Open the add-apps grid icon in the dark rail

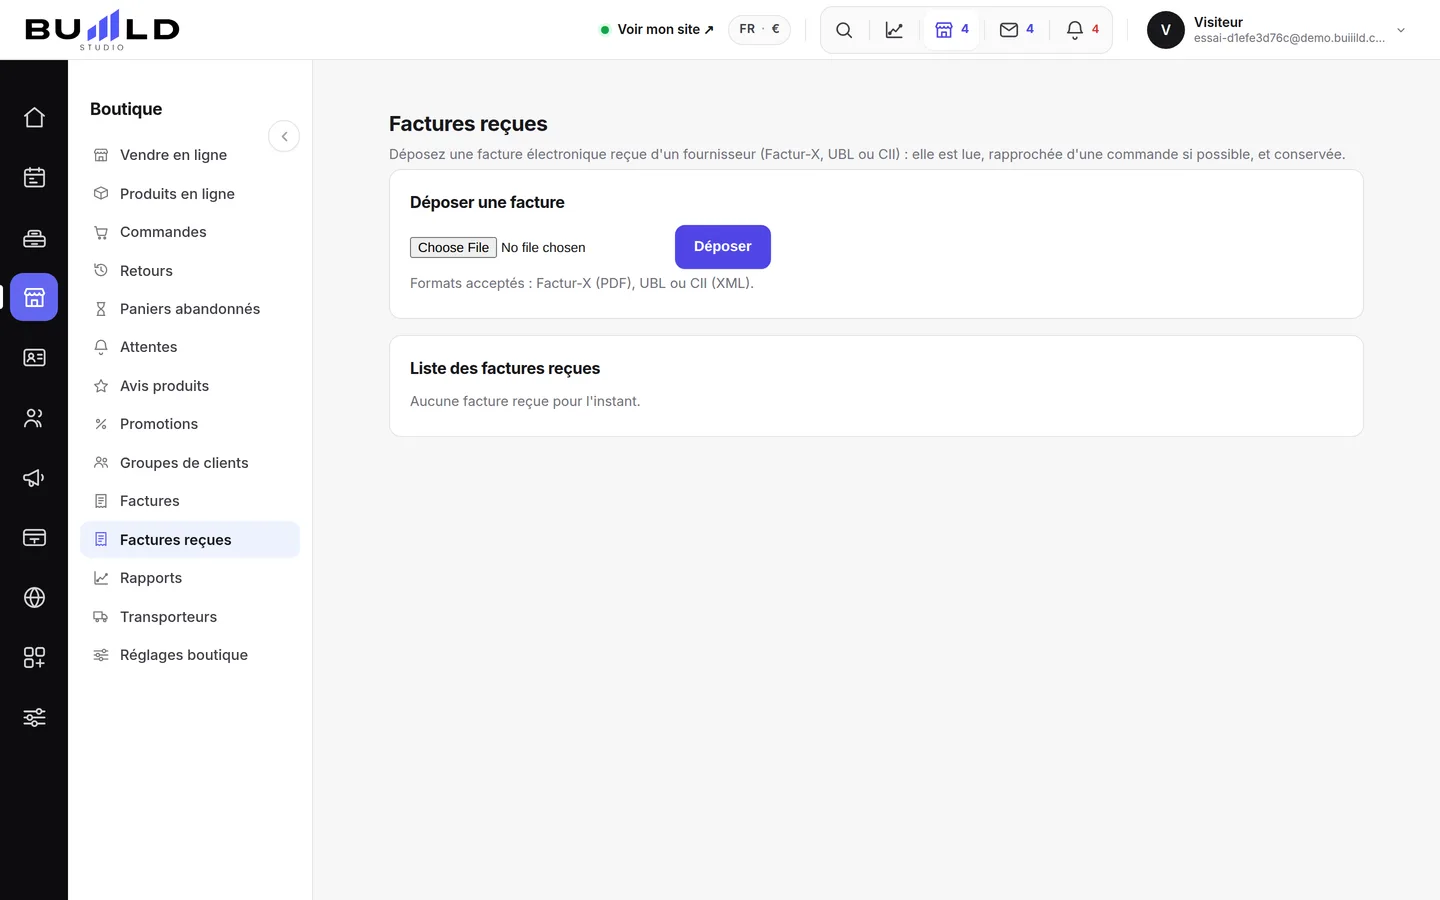(x=34, y=657)
